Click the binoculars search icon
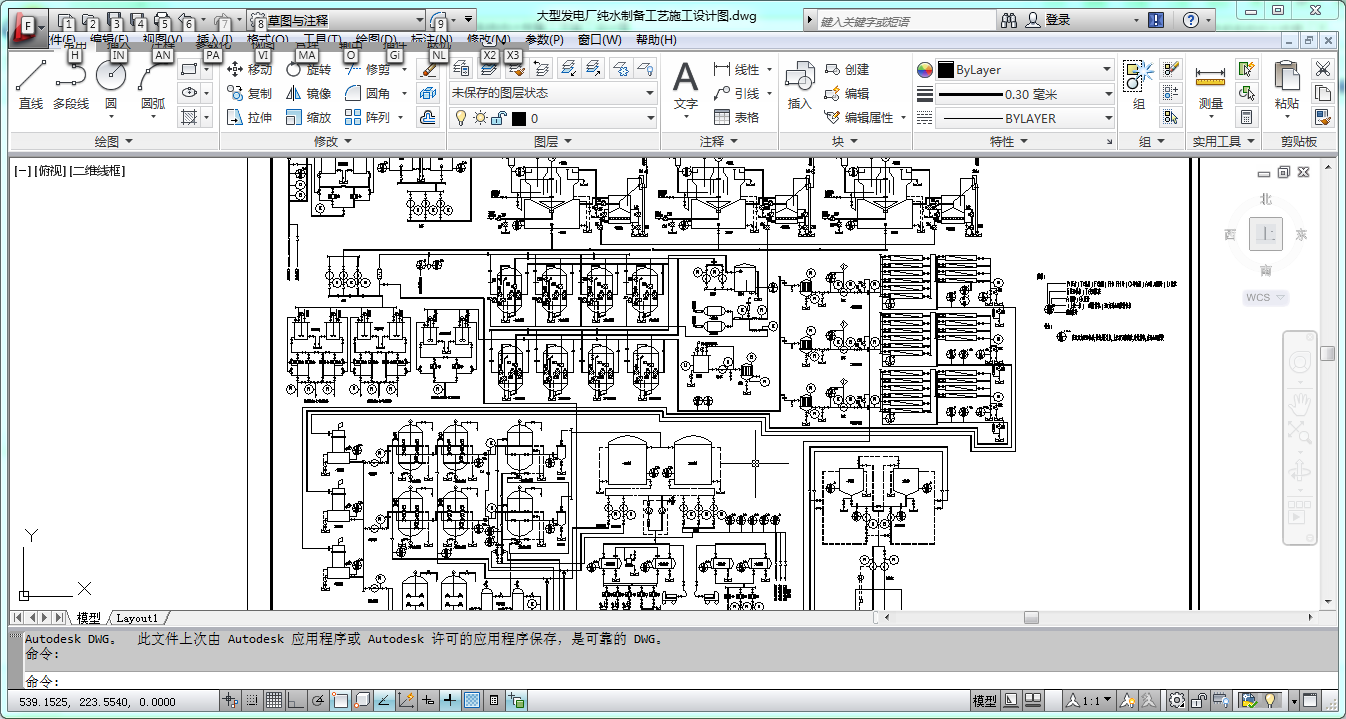 tap(1008, 20)
